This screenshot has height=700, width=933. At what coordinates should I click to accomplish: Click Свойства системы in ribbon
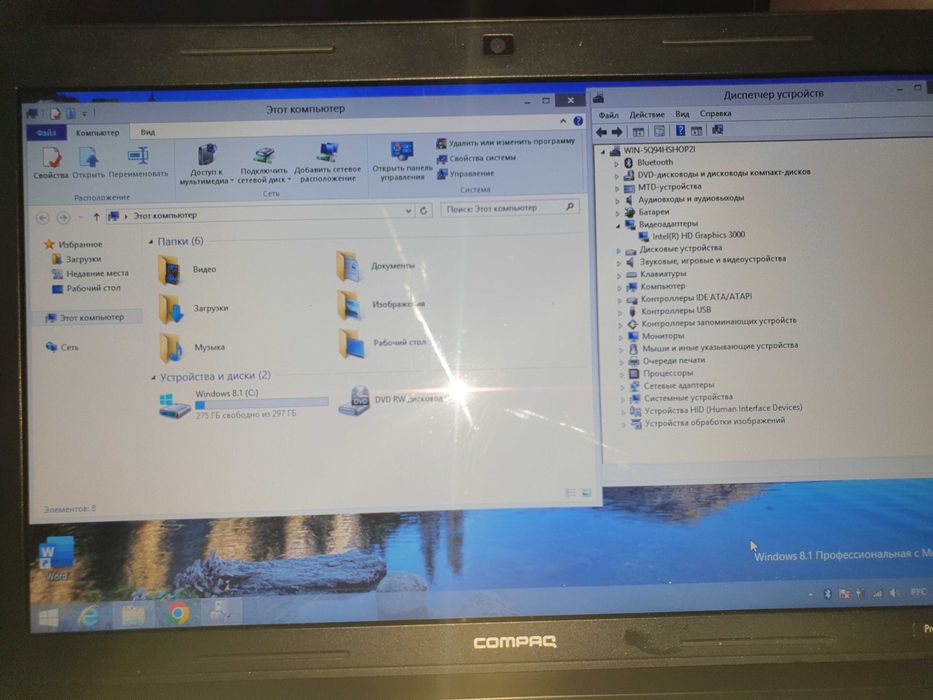pyautogui.click(x=476, y=158)
